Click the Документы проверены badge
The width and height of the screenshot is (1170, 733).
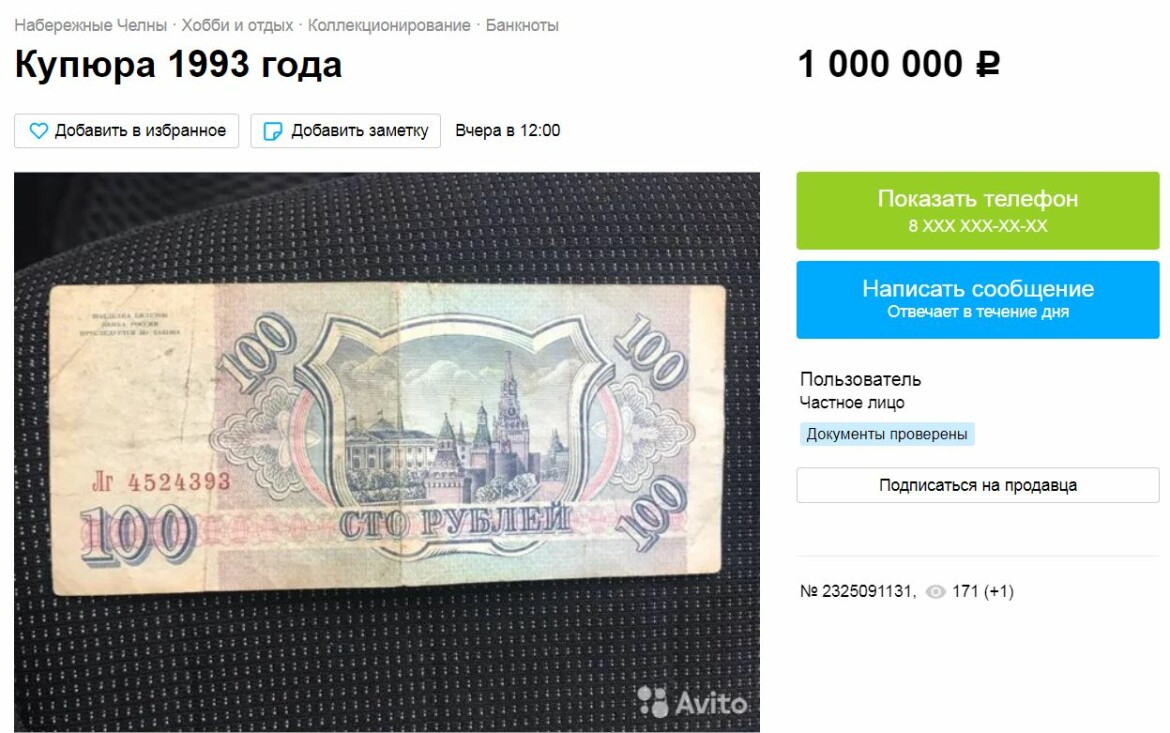tap(886, 434)
